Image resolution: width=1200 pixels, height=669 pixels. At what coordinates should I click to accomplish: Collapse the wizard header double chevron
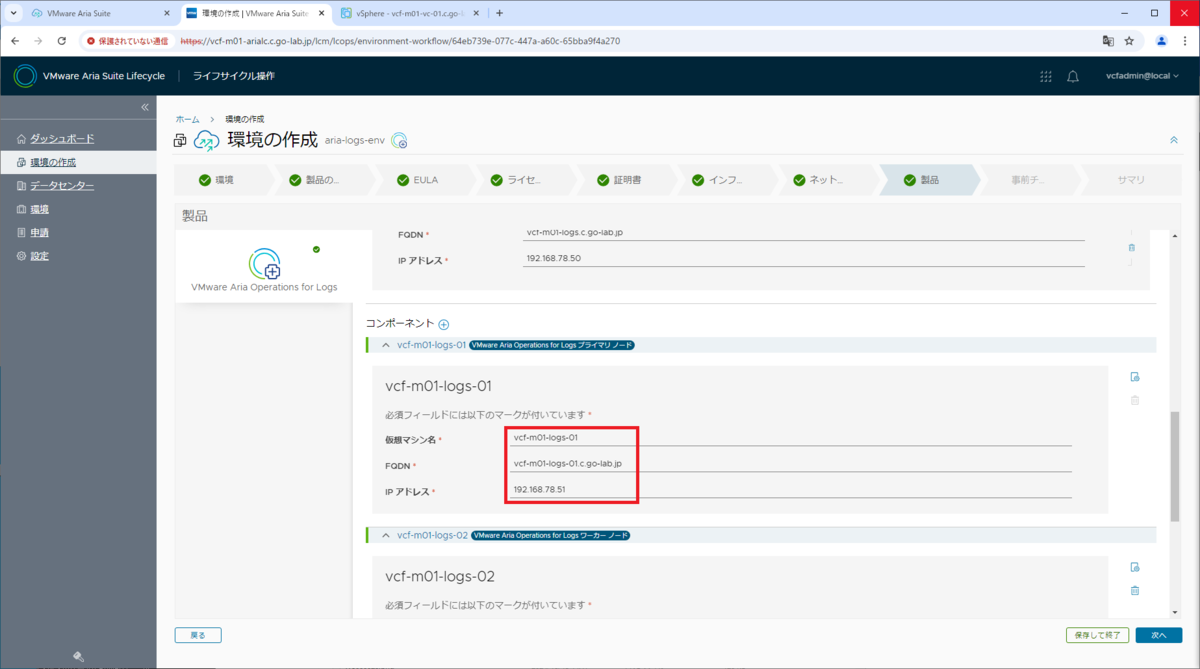[1173, 141]
